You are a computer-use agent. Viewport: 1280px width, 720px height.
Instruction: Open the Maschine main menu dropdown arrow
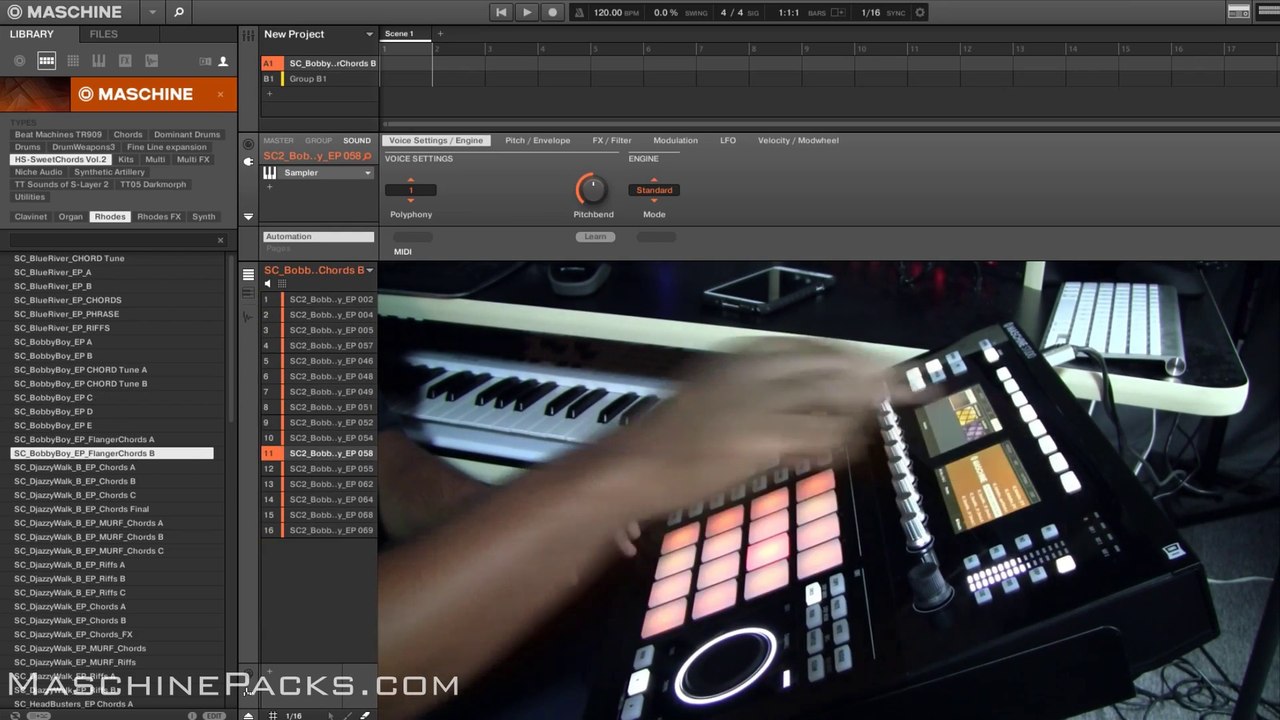152,12
